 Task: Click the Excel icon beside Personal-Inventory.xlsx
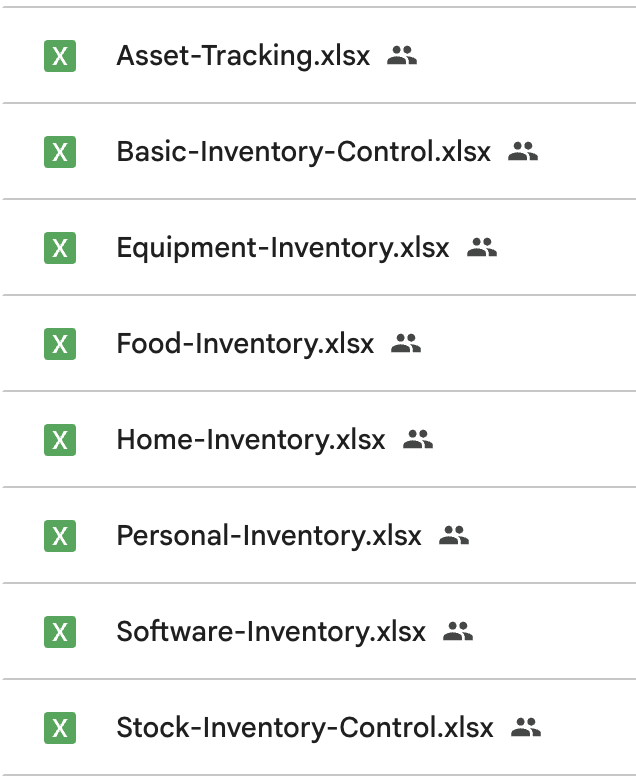coord(60,536)
